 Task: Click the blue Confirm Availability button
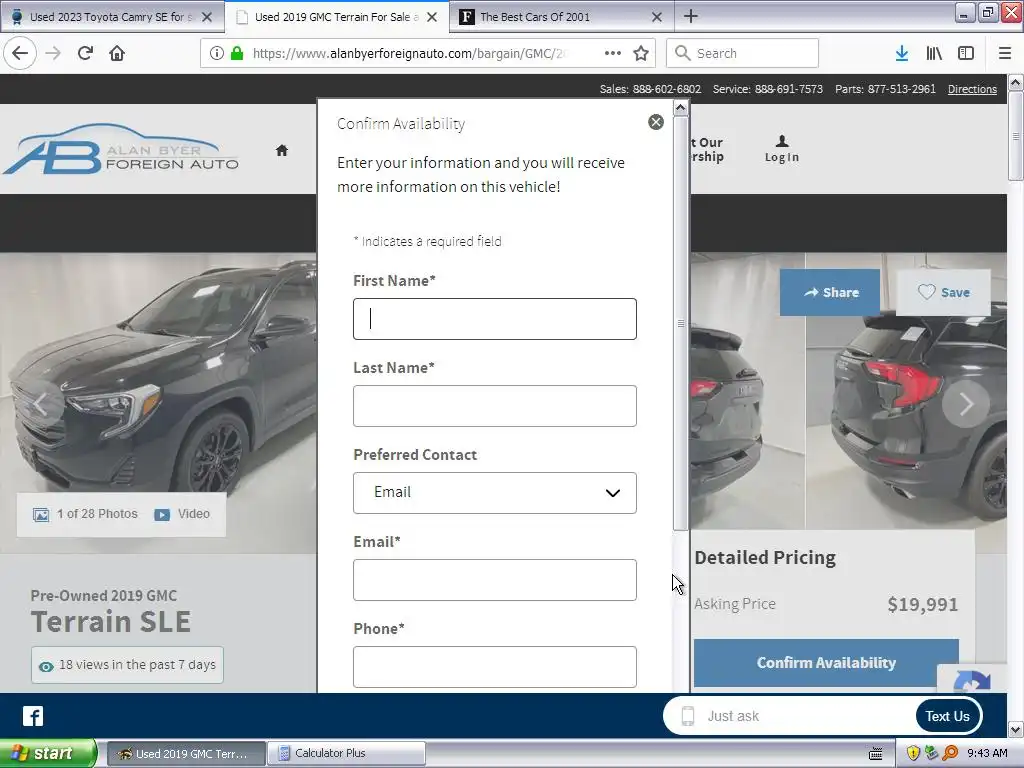826,662
